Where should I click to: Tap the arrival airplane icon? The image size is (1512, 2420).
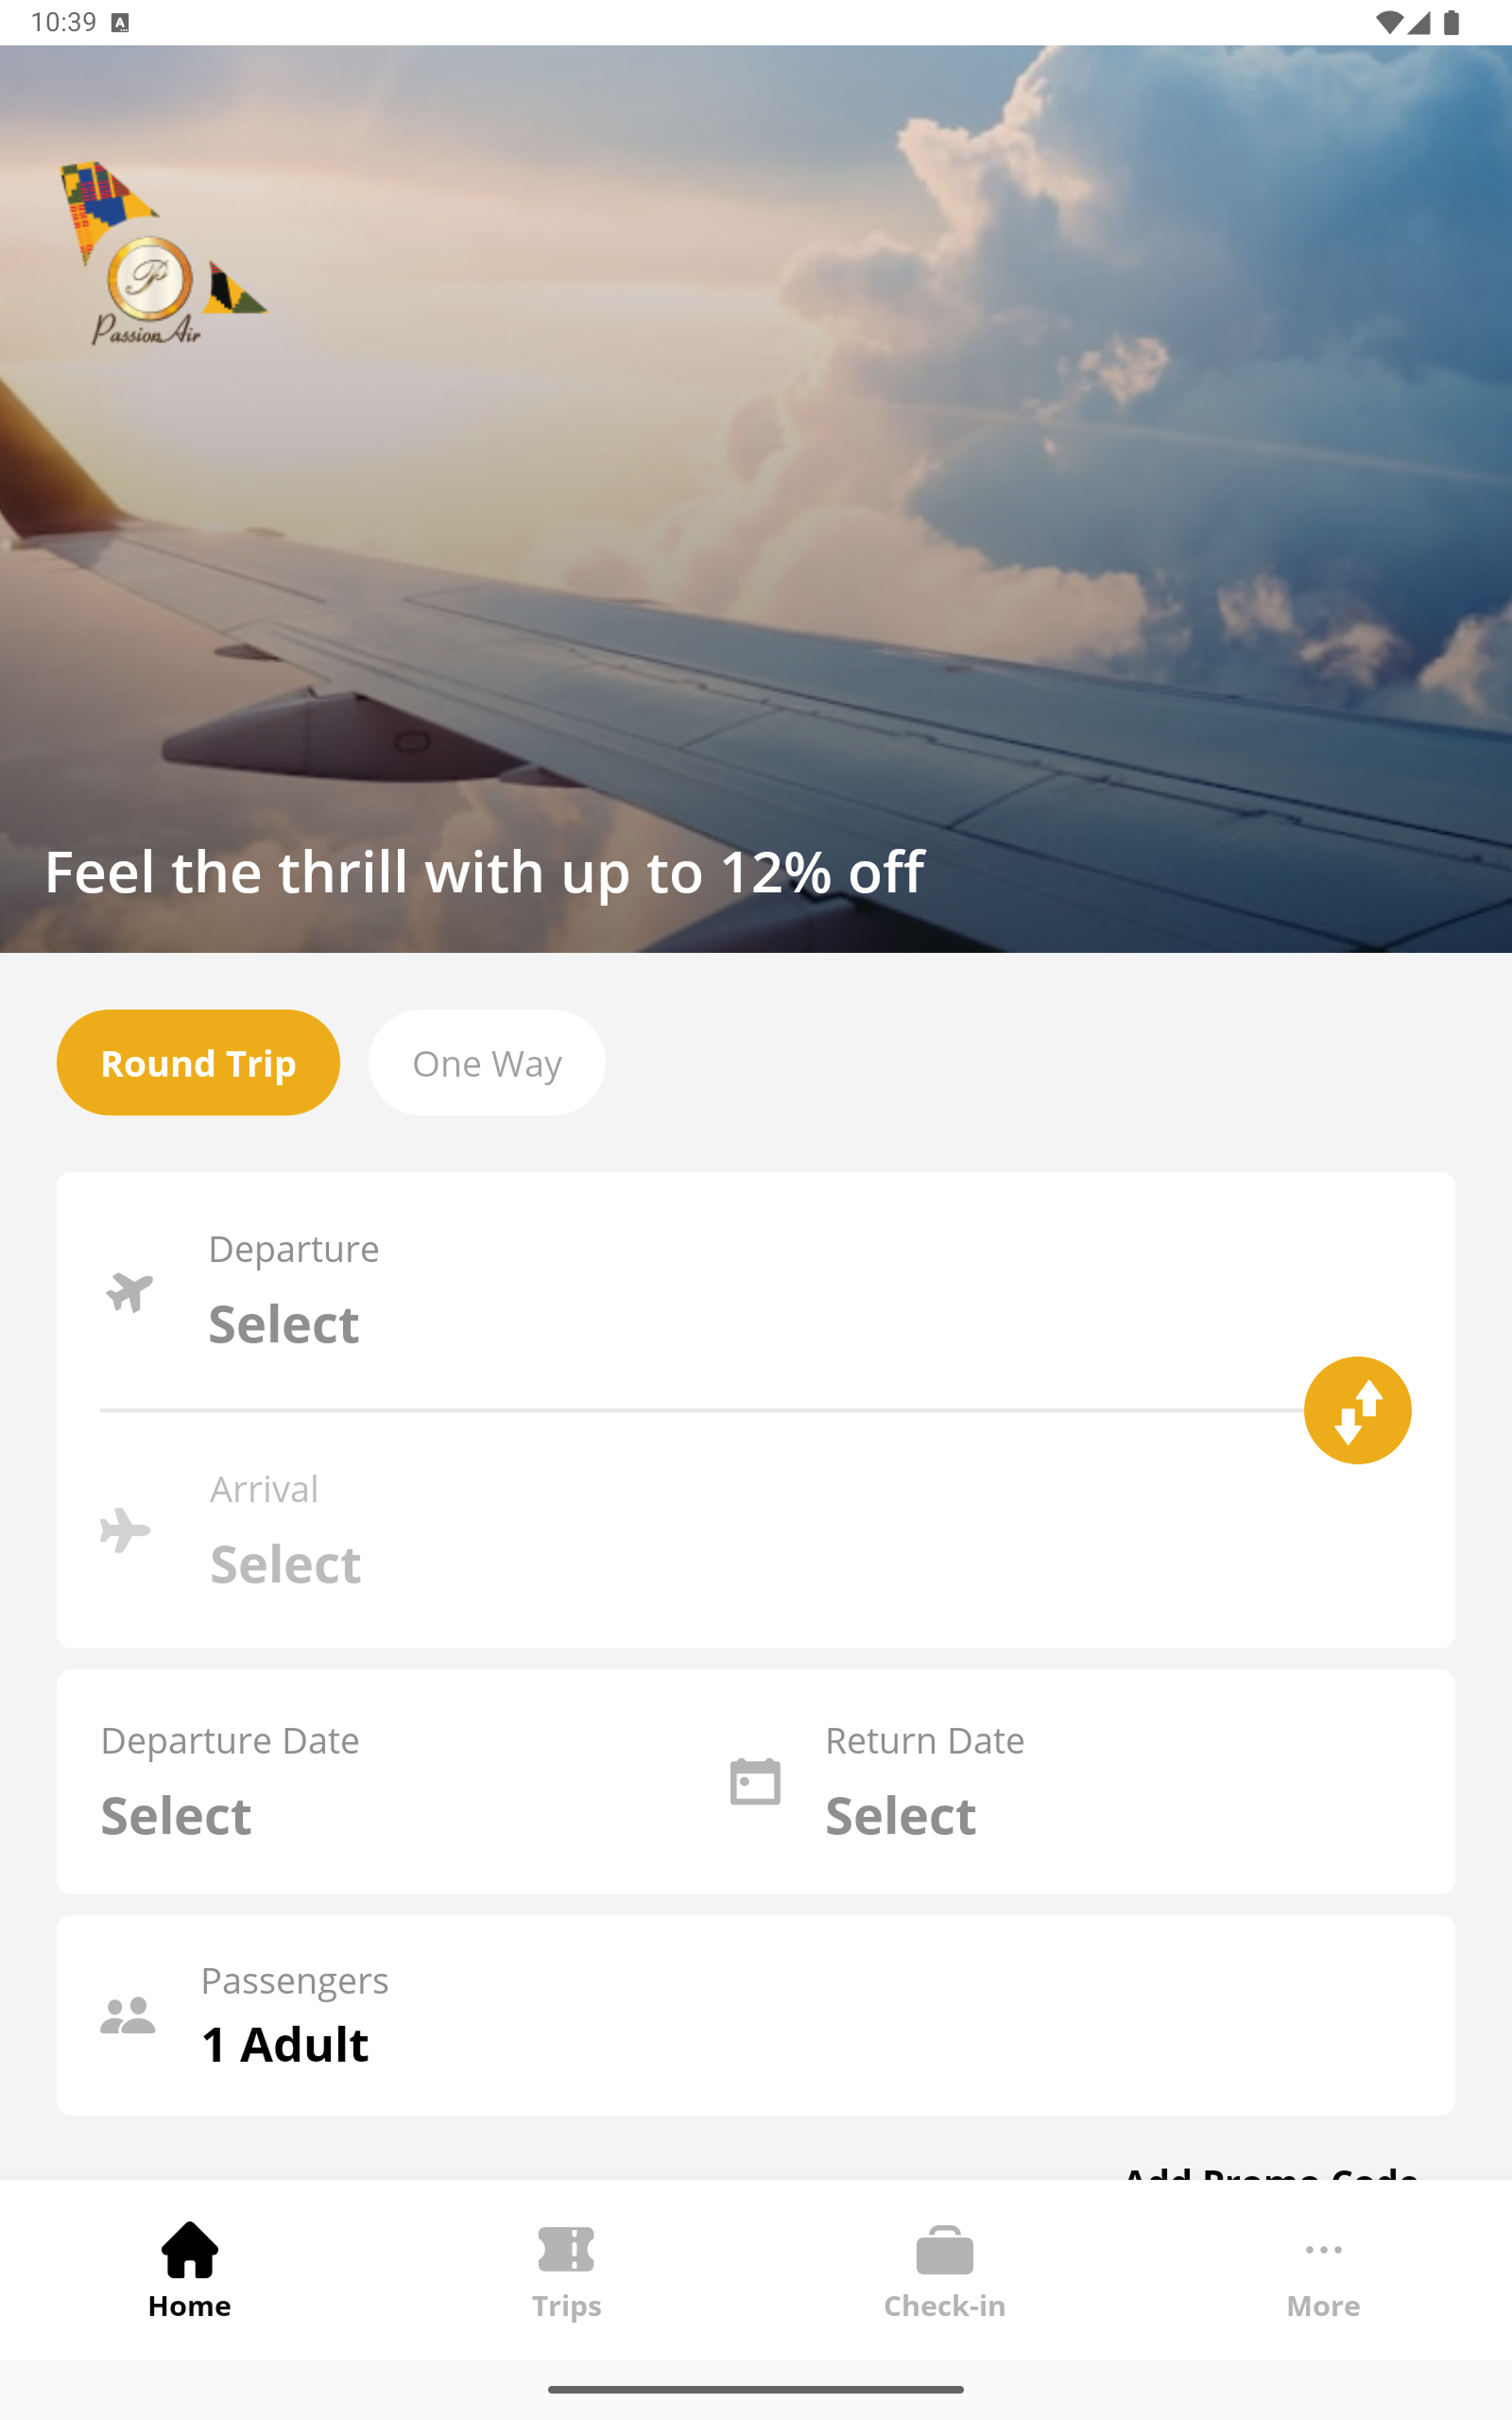click(x=126, y=1530)
